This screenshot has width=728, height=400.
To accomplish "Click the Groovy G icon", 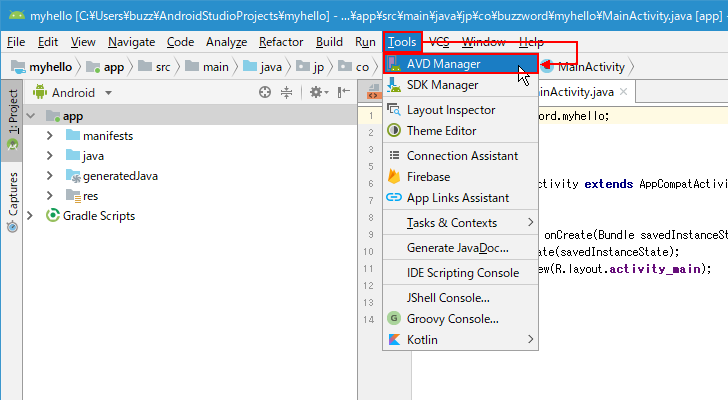I will (394, 318).
